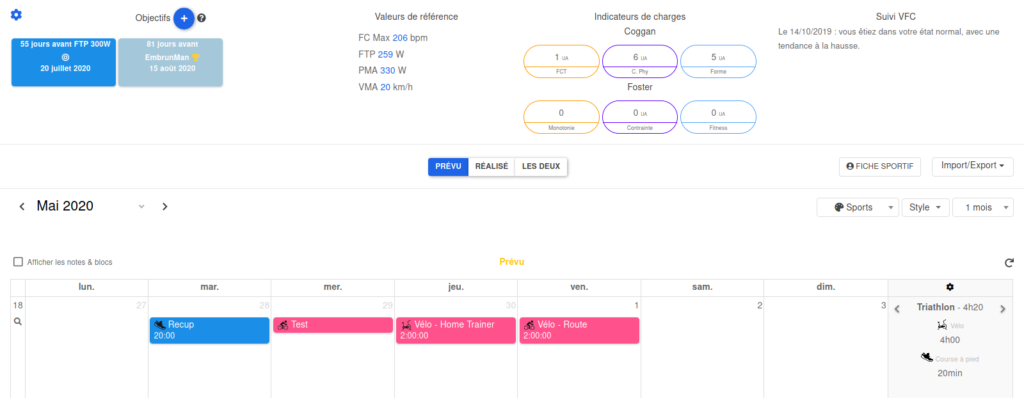Click the refresh icon above the calendar
Screen dimensions: 1024x398
1009,263
